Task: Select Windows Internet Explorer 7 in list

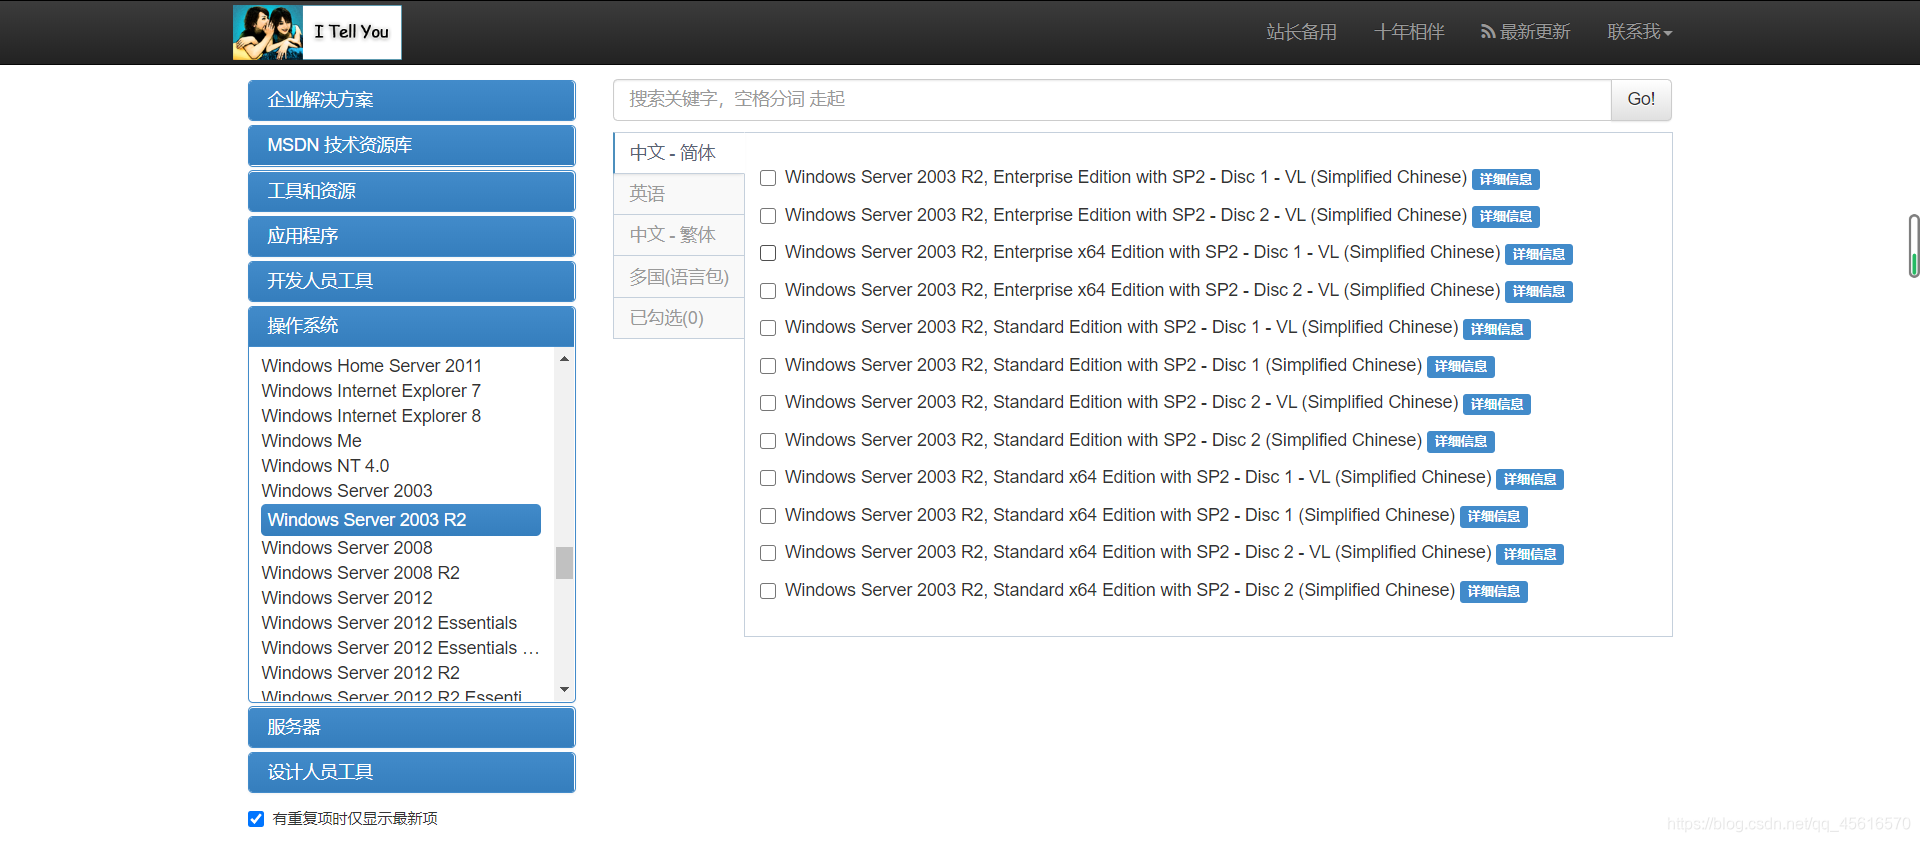Action: pyautogui.click(x=371, y=391)
